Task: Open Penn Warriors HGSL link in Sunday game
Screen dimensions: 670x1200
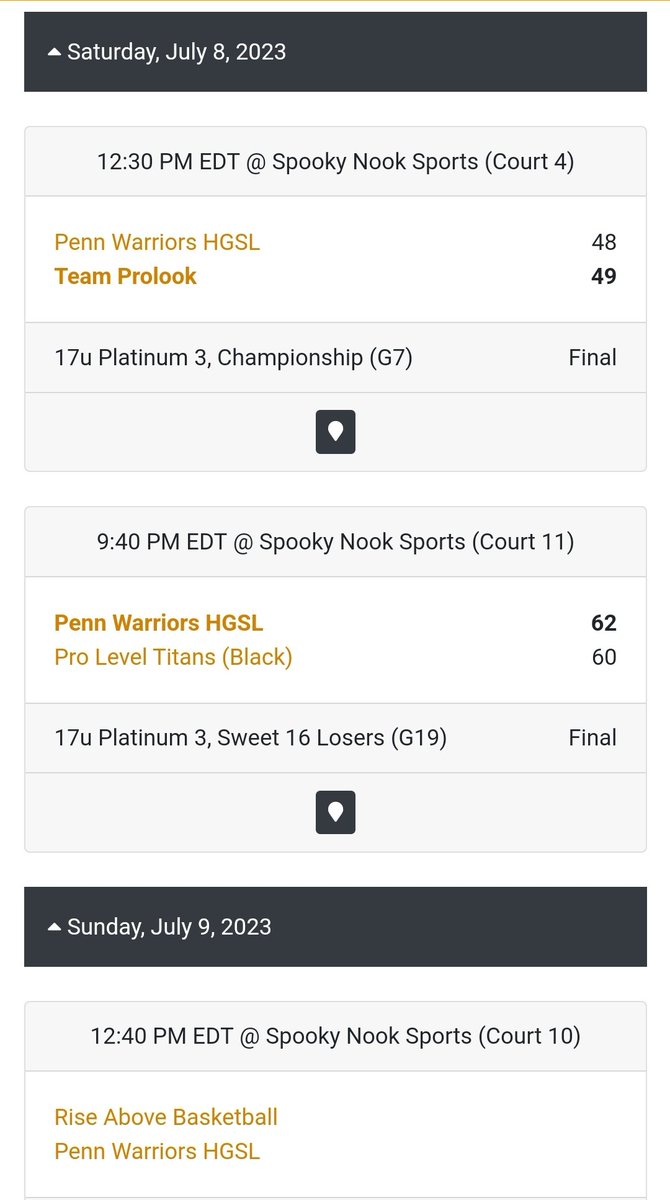Action: pyautogui.click(x=157, y=1151)
